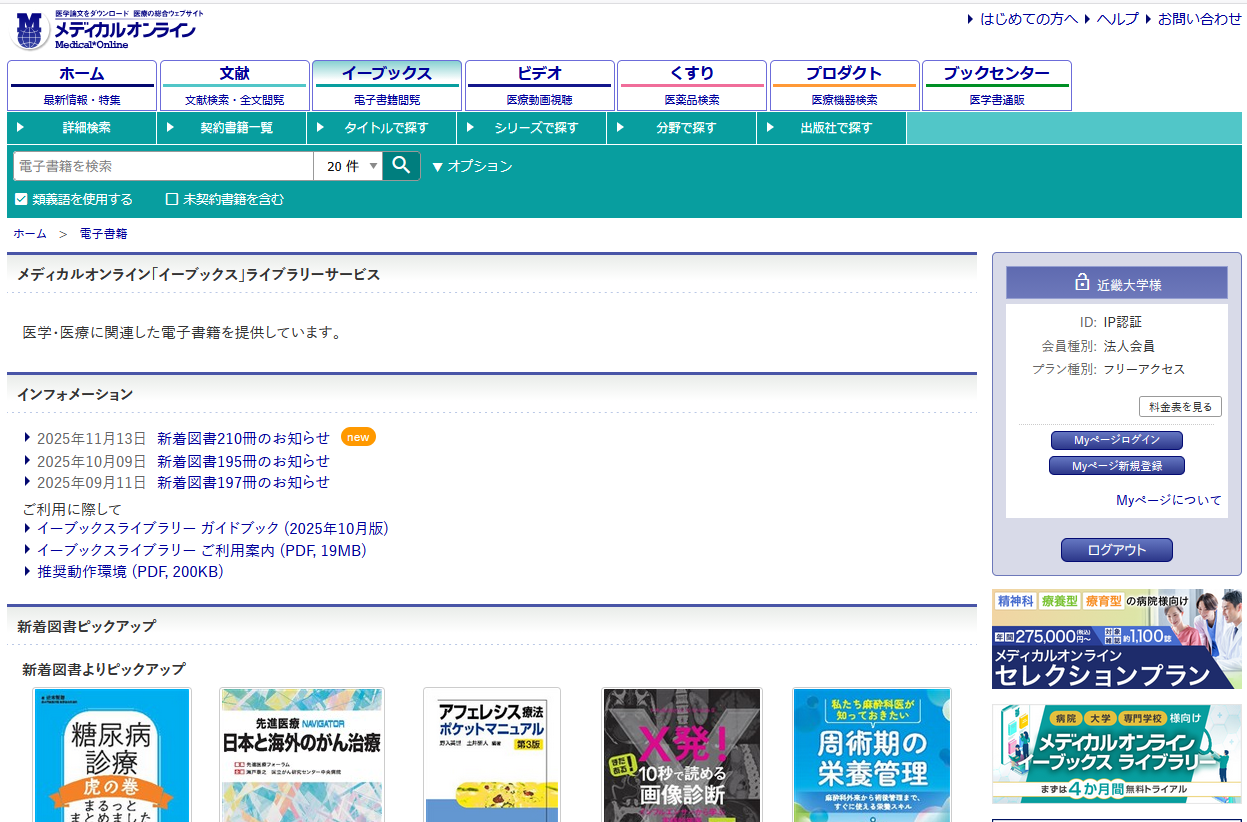Open the アフェレシス療法ポケットマニュアル book cover

(x=491, y=755)
